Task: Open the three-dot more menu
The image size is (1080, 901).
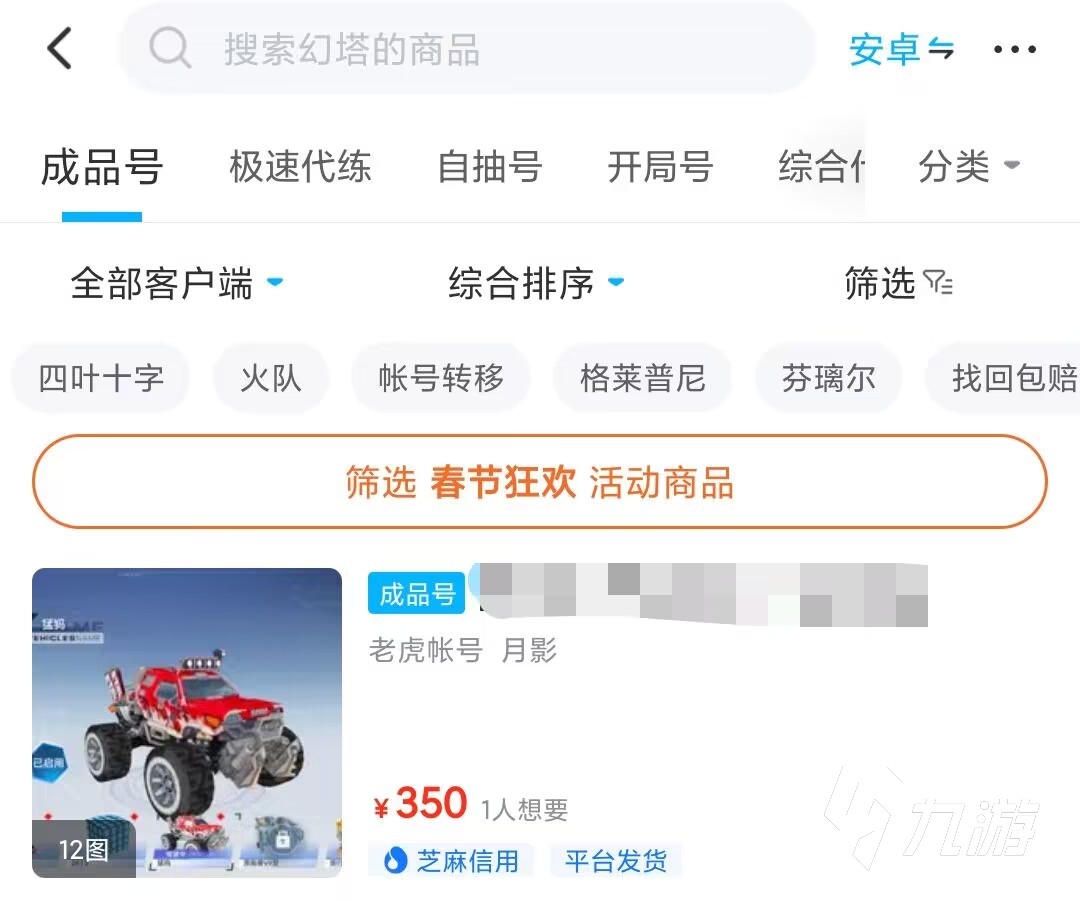Action: (1015, 50)
